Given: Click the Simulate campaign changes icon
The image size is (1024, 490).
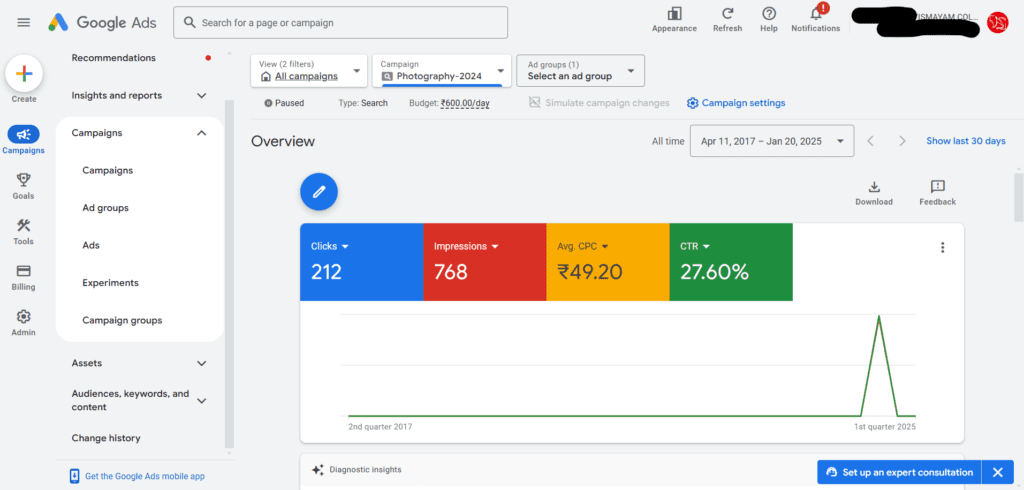Looking at the screenshot, I should [535, 103].
